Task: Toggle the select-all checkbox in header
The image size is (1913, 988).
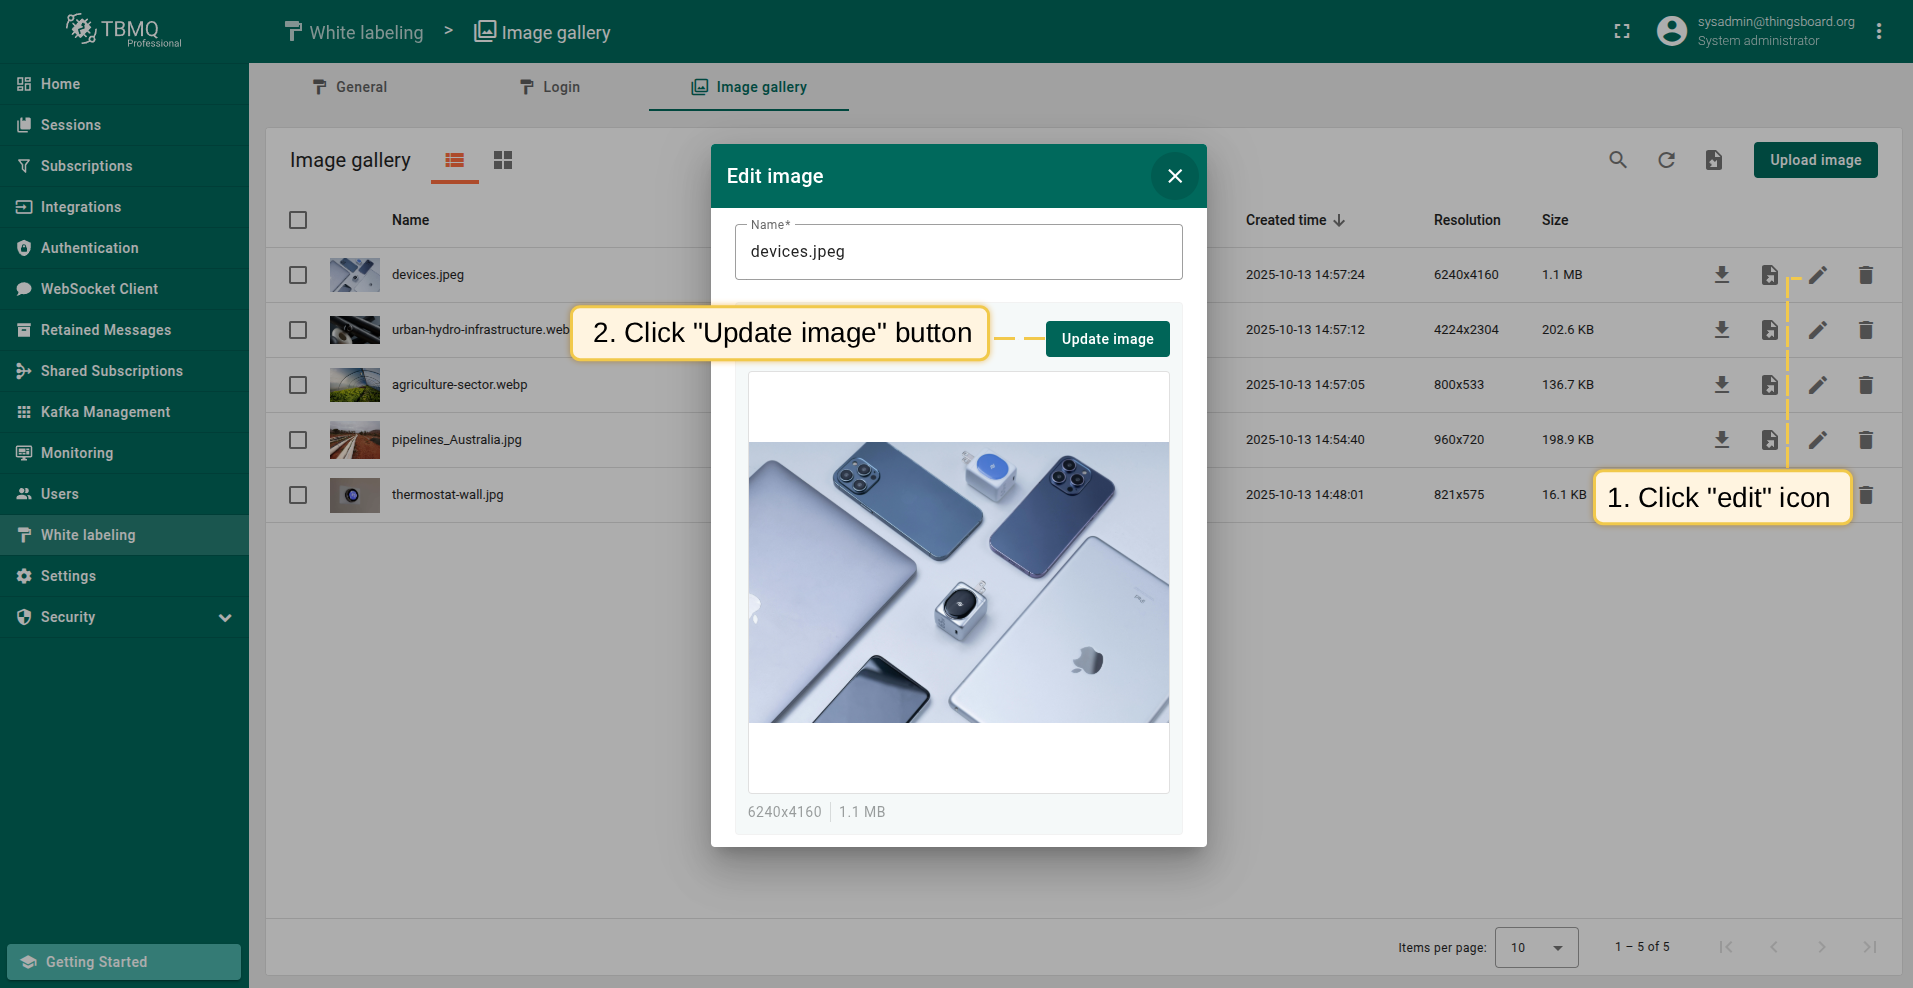Action: [x=298, y=220]
